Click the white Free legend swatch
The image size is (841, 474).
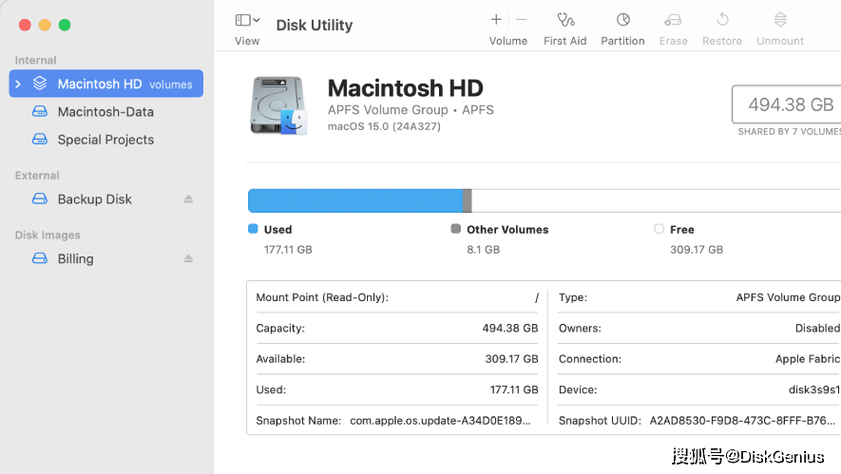coord(659,229)
